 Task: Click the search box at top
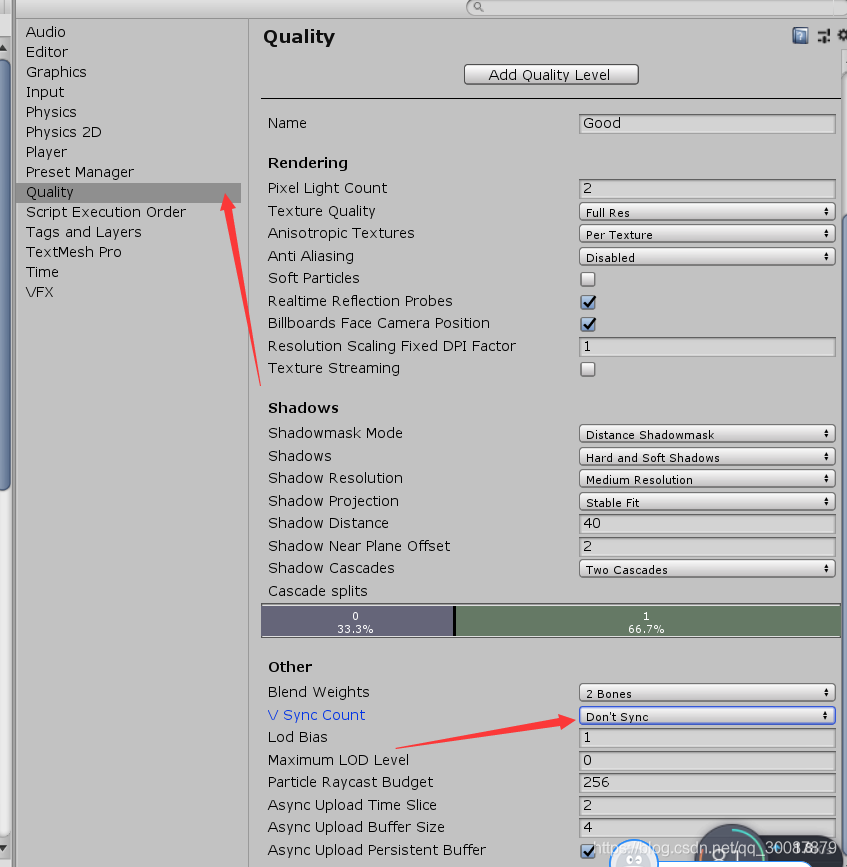(x=657, y=7)
